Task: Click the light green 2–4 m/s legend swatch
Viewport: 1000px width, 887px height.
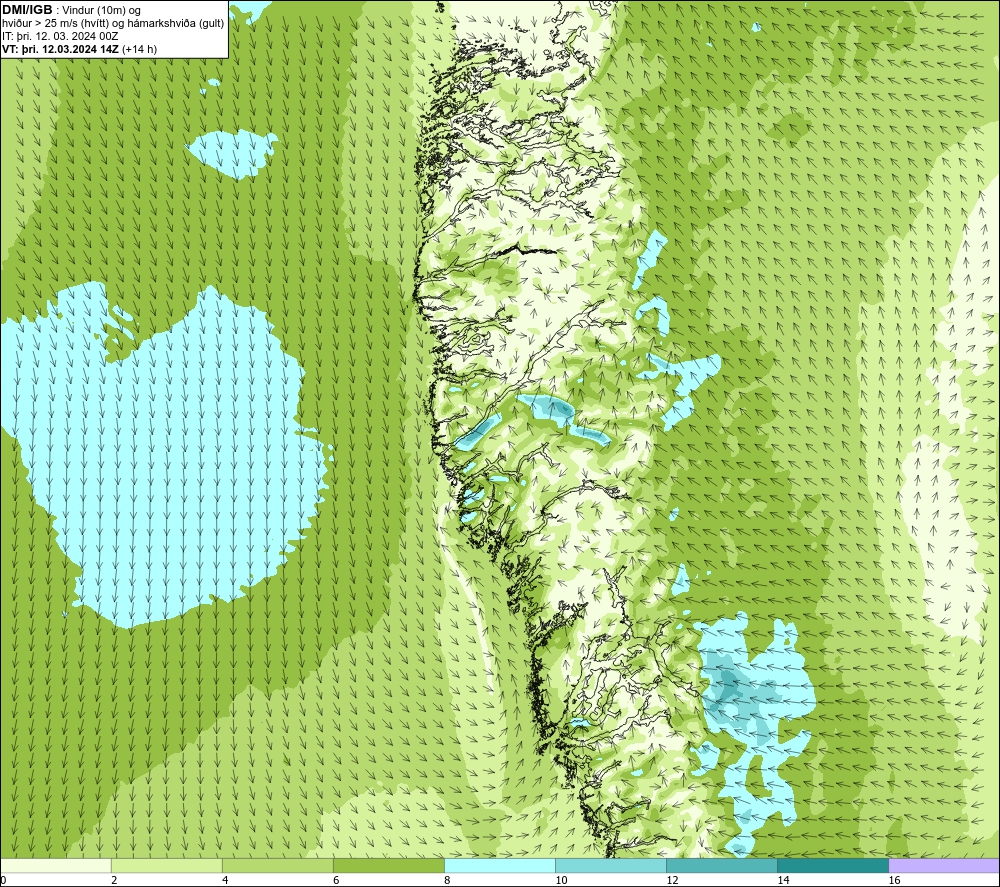Action: coord(166,865)
